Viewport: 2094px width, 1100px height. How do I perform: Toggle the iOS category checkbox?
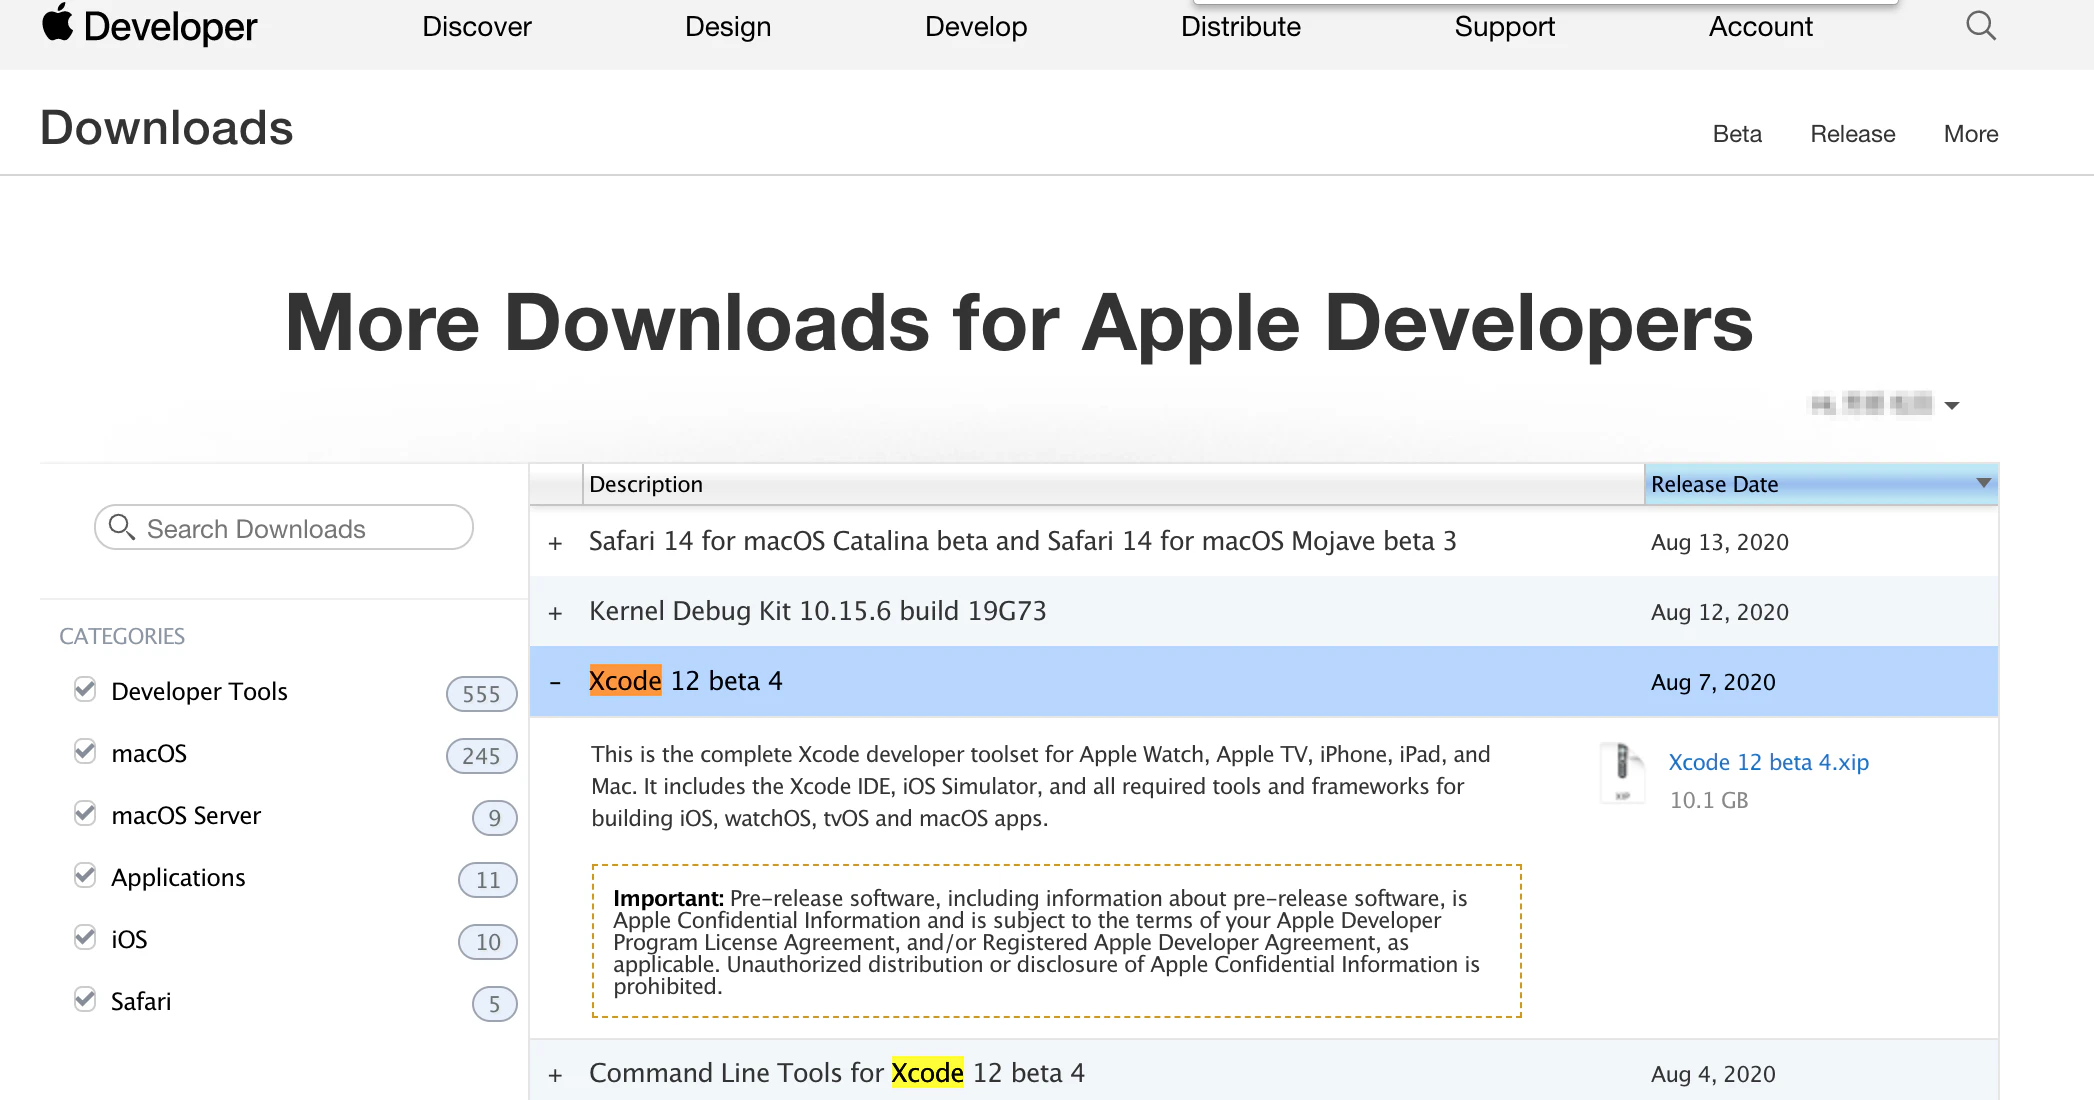pyautogui.click(x=86, y=937)
